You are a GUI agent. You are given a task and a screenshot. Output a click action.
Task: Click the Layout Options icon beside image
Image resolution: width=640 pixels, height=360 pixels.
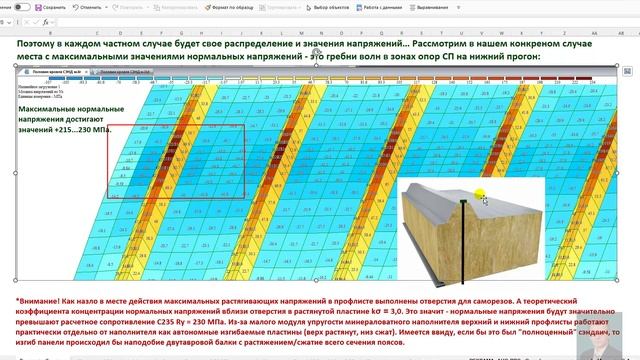click(627, 71)
